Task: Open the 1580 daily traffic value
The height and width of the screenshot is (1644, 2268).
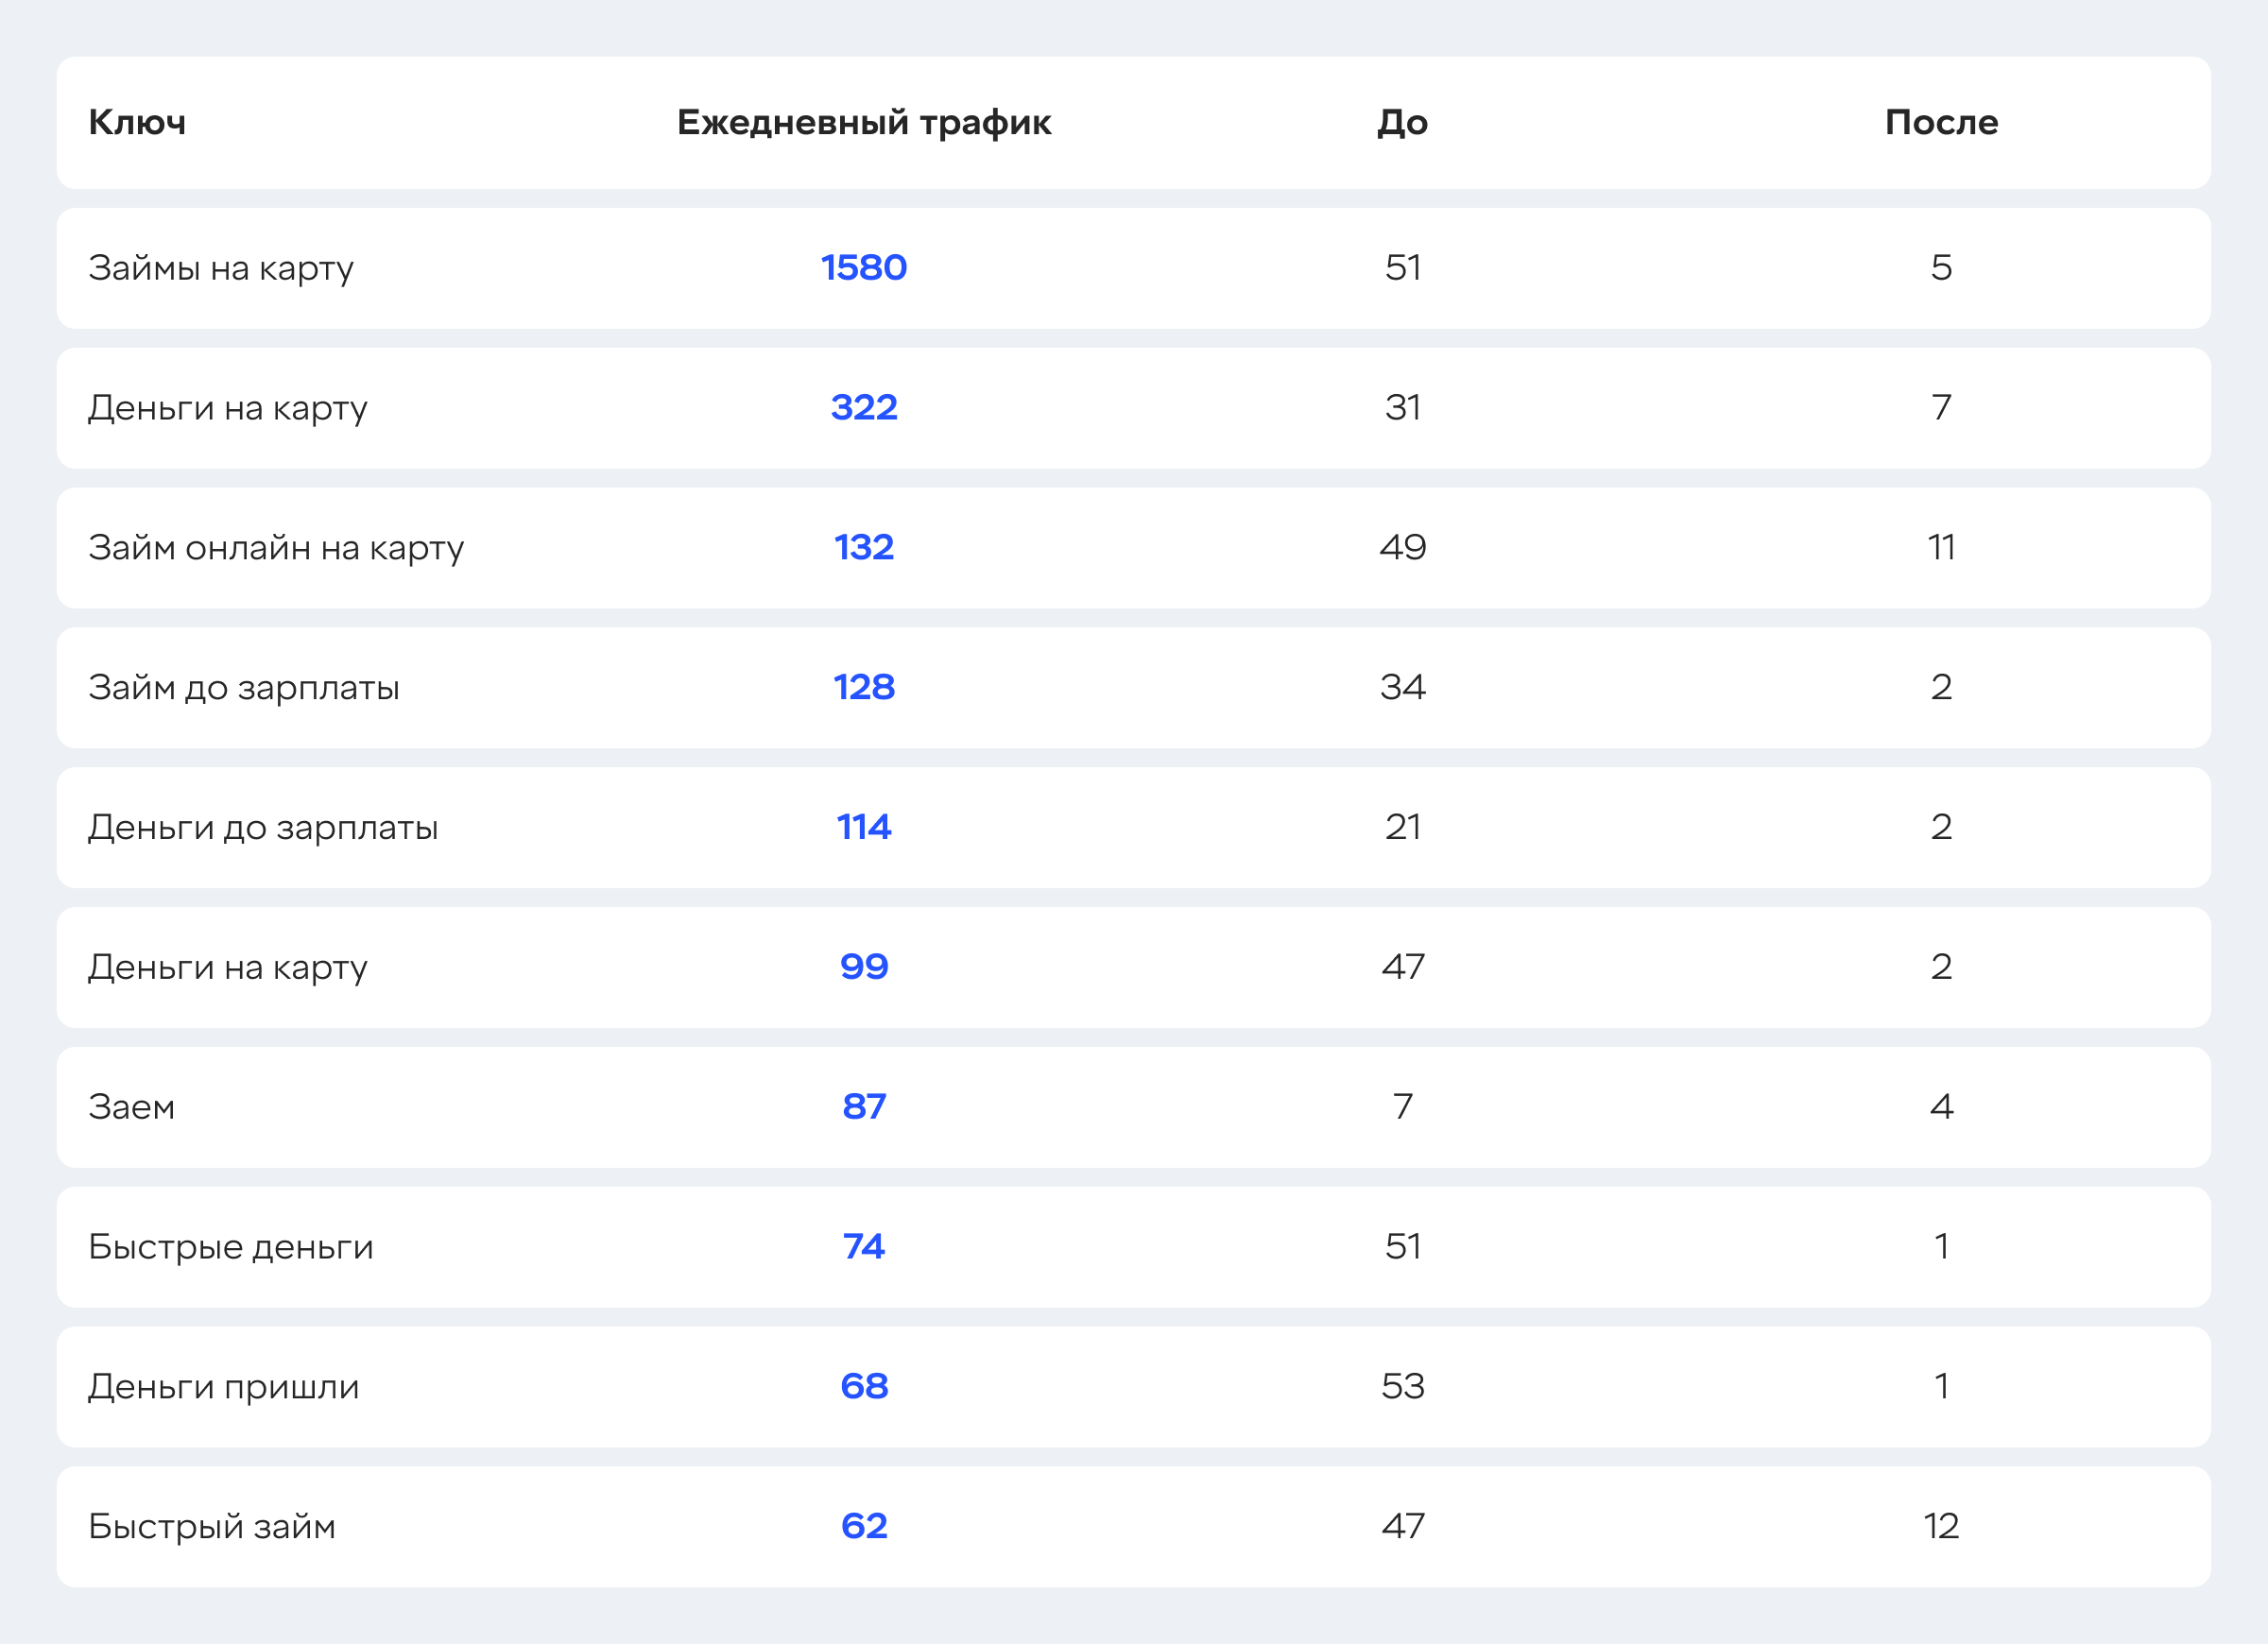Action: tap(864, 268)
